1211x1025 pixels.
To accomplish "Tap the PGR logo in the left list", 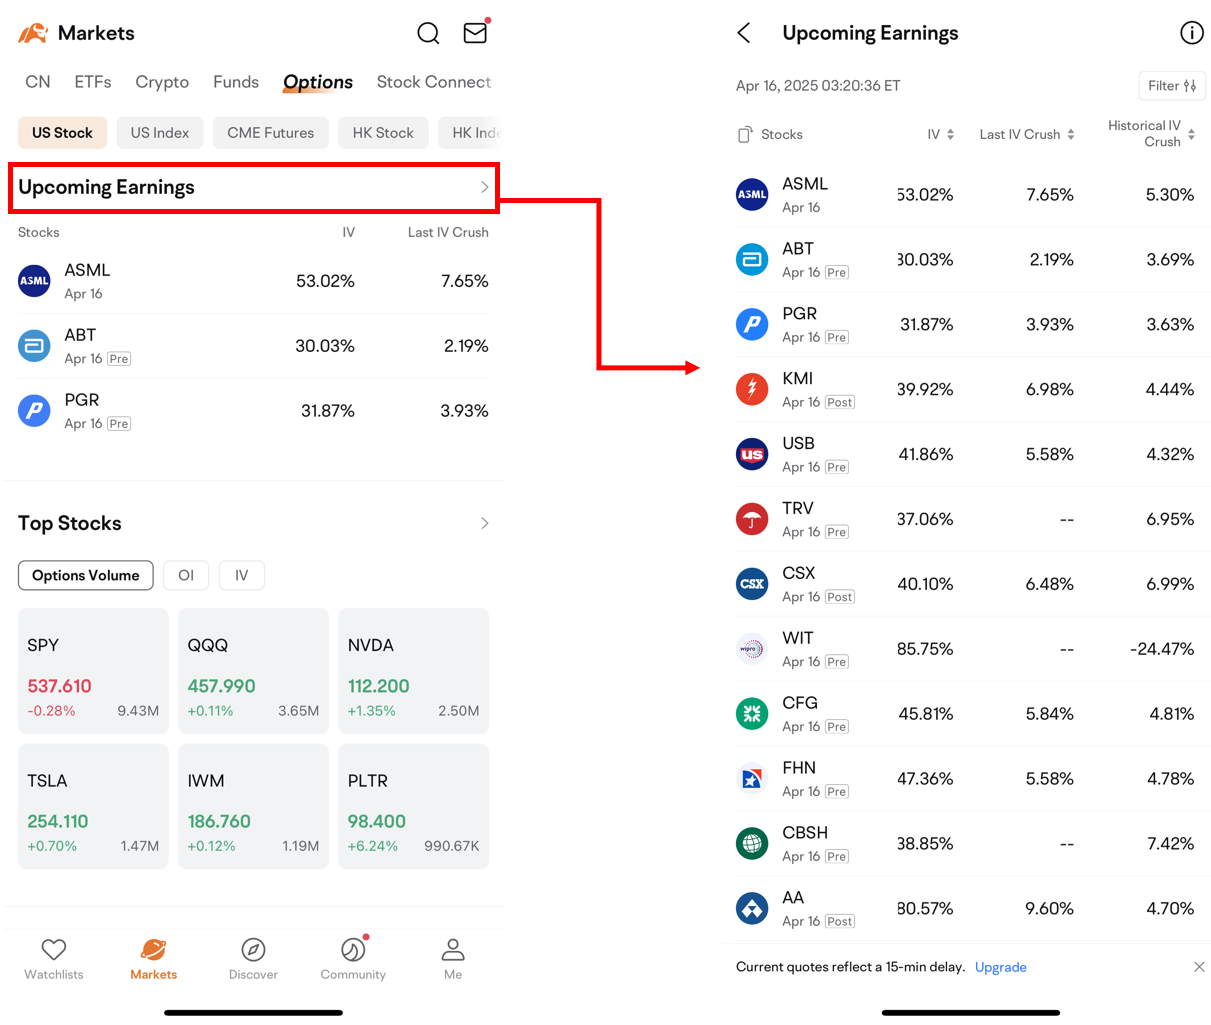I will [x=34, y=411].
